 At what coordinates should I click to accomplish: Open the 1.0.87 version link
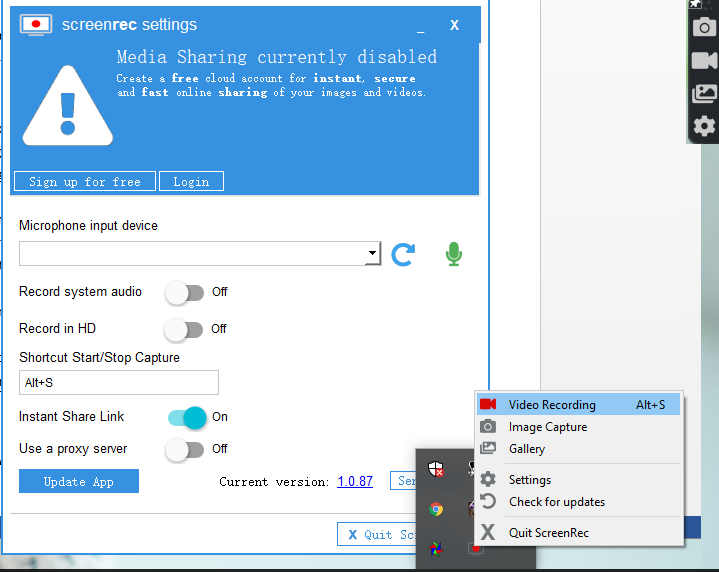click(x=355, y=481)
